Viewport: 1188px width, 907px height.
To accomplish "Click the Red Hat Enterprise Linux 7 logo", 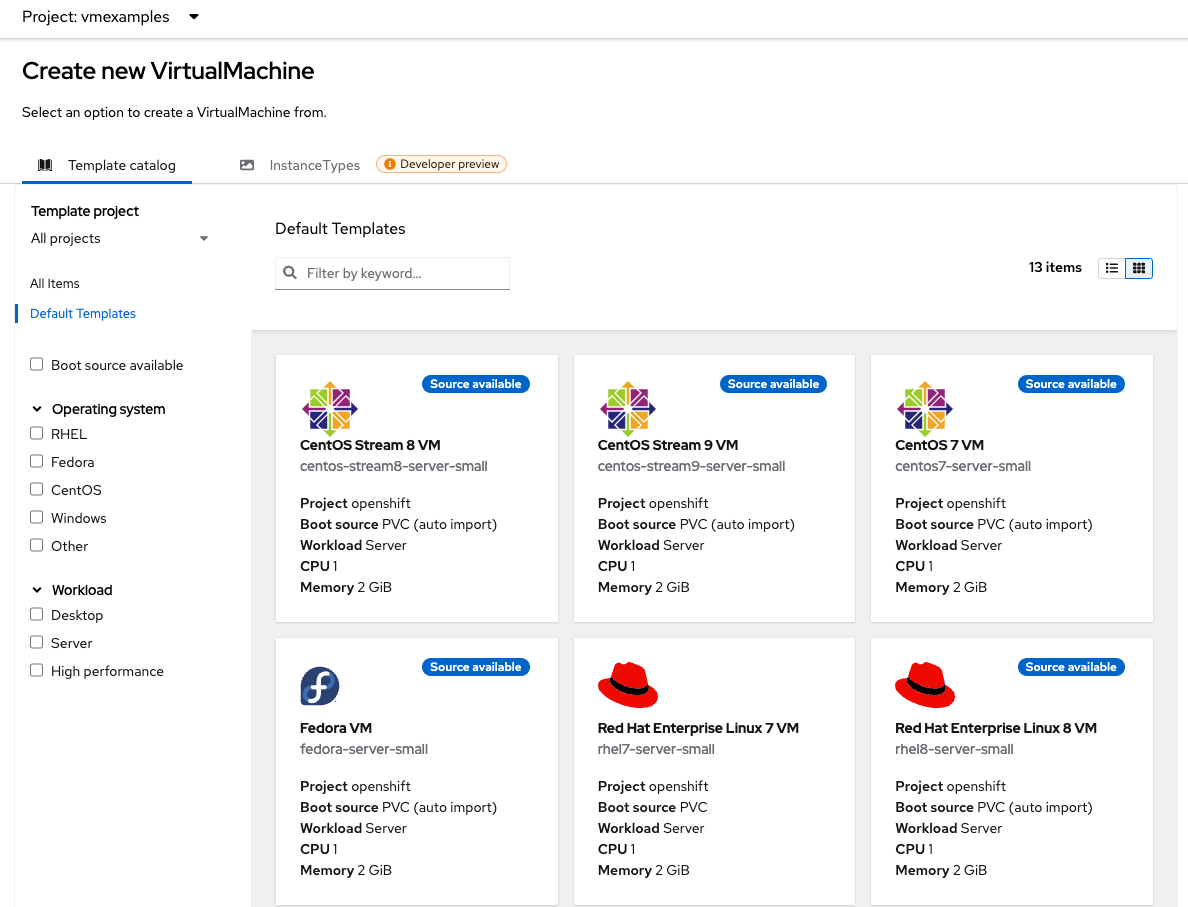I will [627, 684].
